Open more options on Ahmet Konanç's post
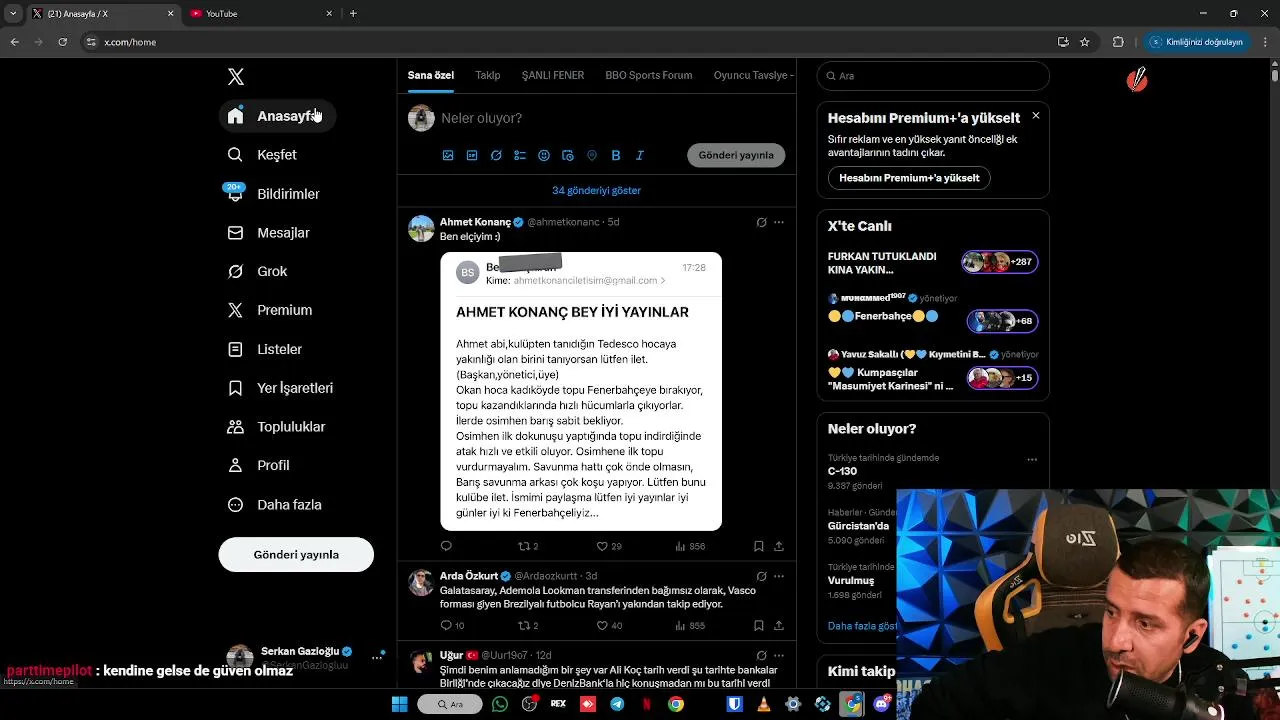This screenshot has width=1280, height=720. click(x=779, y=222)
